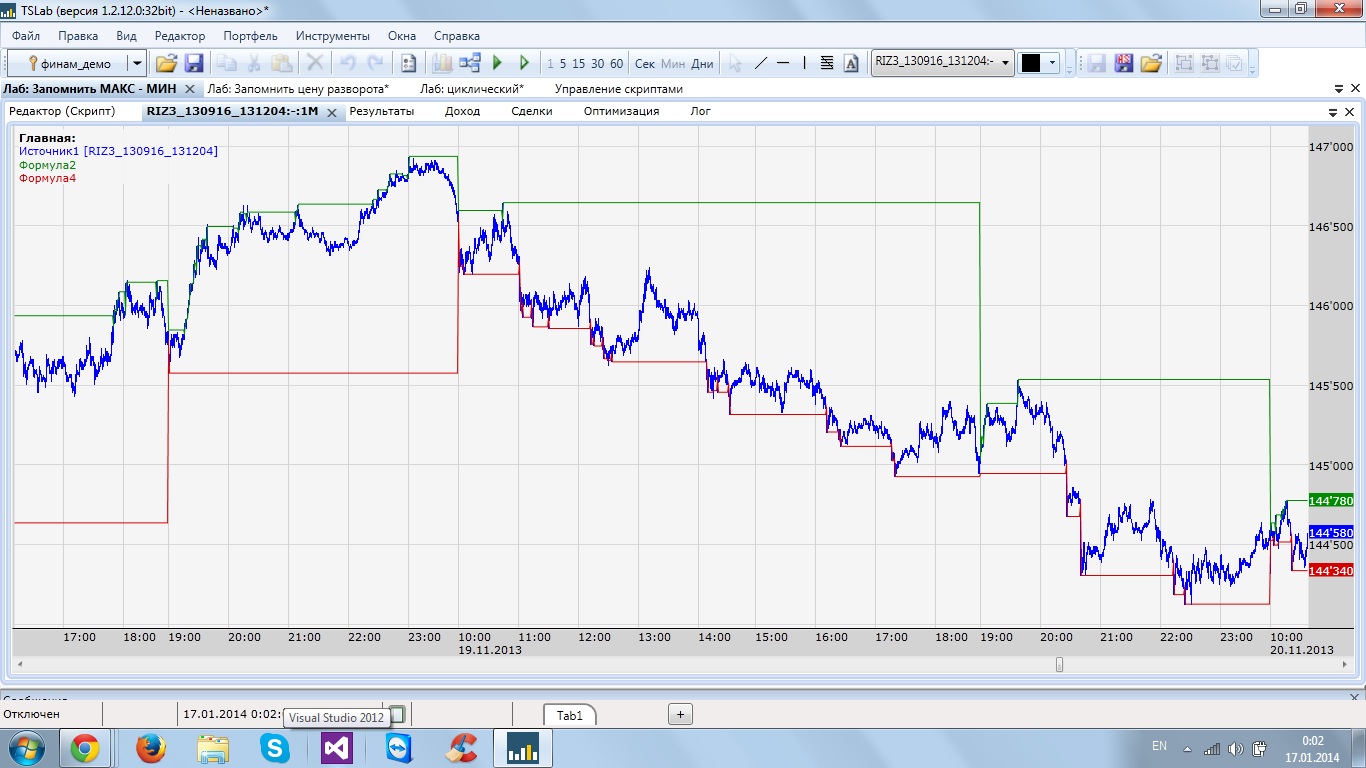Screen dimensions: 1366x768
Task: Toggle the 60 interval timeframe
Action: [x=616, y=64]
